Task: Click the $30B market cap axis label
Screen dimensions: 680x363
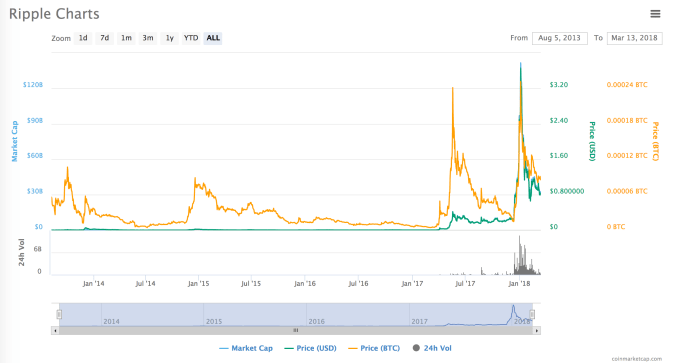Action: 35,191
